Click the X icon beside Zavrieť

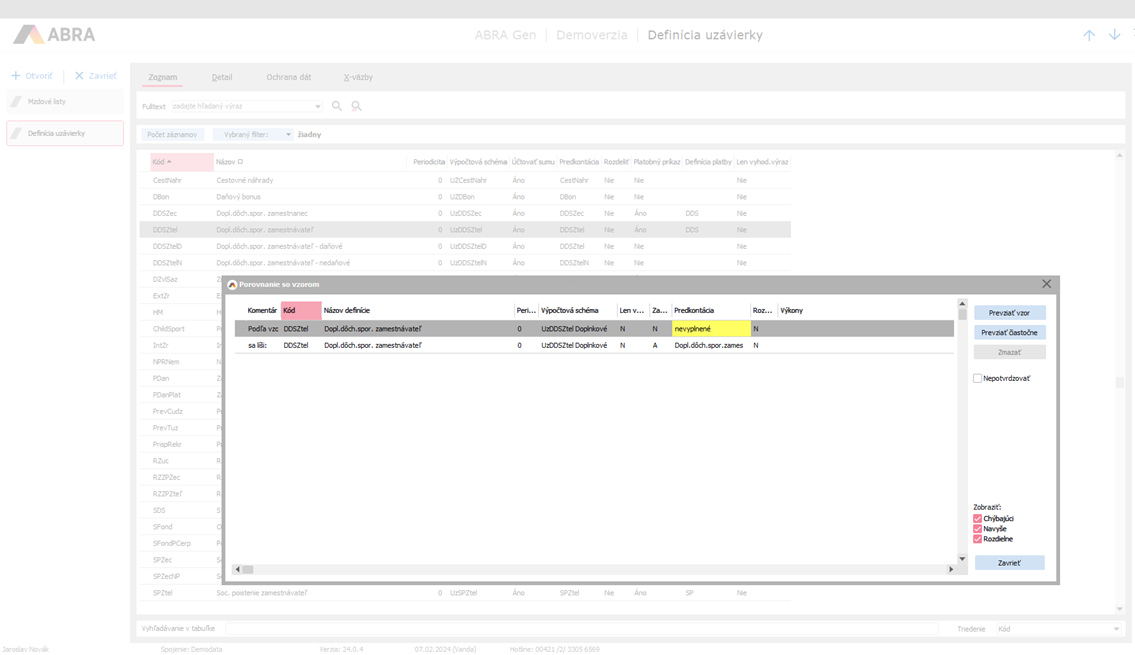[x=79, y=76]
